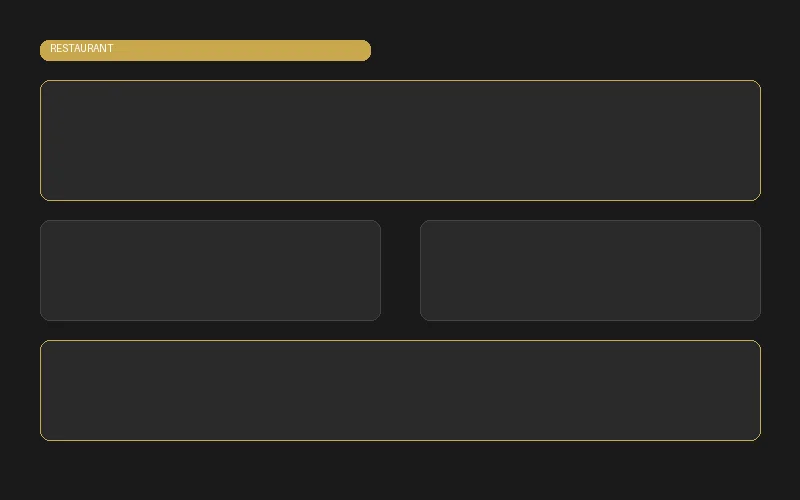Open the large top gold-bordered panel
Image resolution: width=800 pixels, height=500 pixels.
tap(401, 140)
